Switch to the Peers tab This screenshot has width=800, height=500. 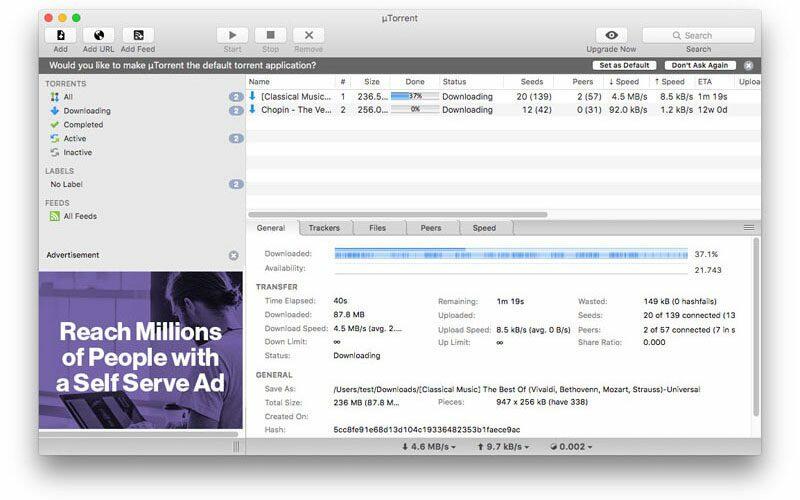[x=431, y=228]
